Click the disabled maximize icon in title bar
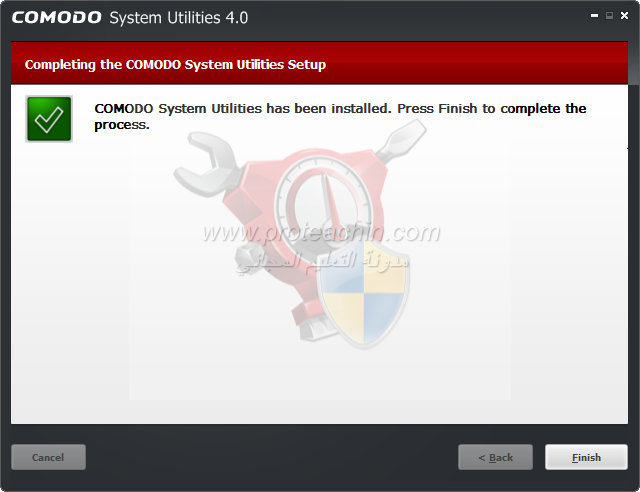Image resolution: width=640 pixels, height=492 pixels. tap(609, 16)
